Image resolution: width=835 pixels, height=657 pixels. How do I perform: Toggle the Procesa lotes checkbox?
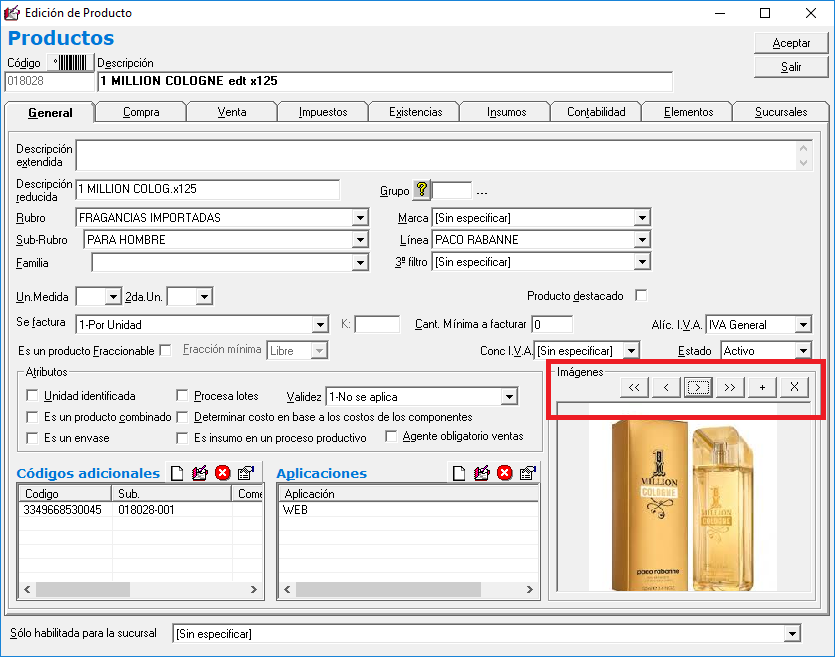point(182,396)
